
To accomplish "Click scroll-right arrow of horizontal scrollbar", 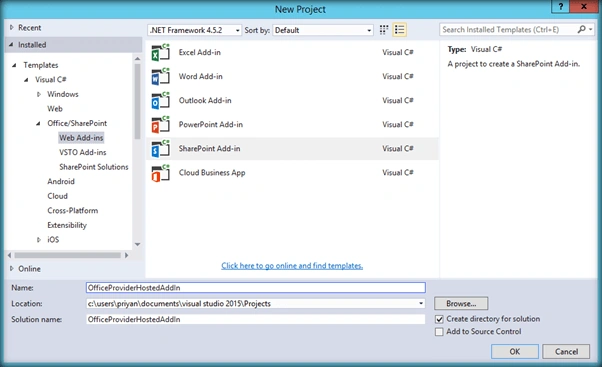I will coord(126,255).
